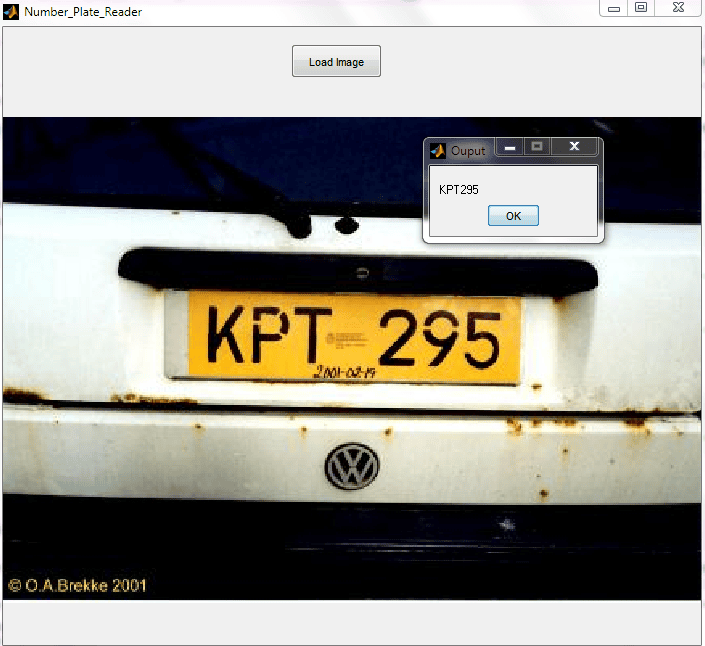Minimize the Number_Plate_Reader window
Image resolution: width=705 pixels, height=646 pixels.
tap(614, 8)
